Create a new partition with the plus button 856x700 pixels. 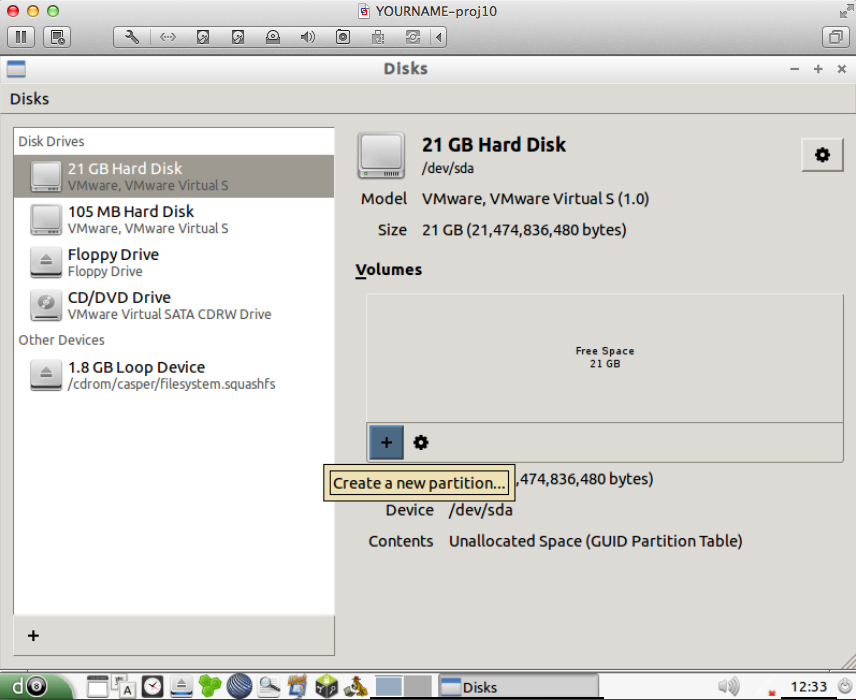[x=387, y=442]
